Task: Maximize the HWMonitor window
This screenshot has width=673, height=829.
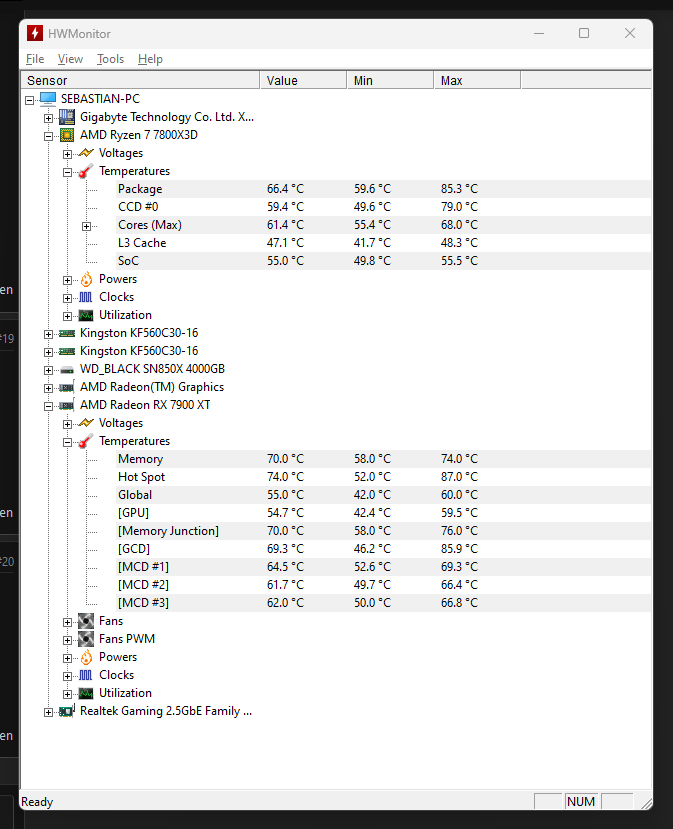Action: click(x=584, y=33)
